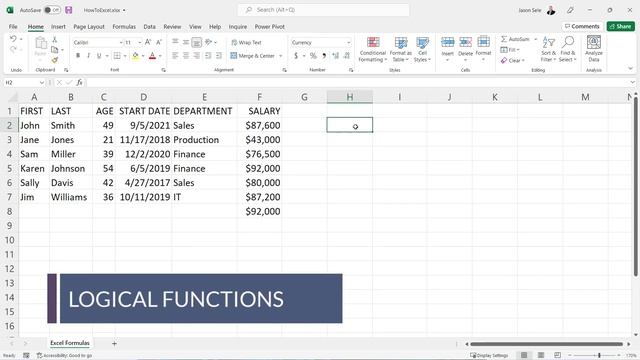Open Cell Styles gallery
The width and height of the screenshot is (640, 360).
click(422, 49)
